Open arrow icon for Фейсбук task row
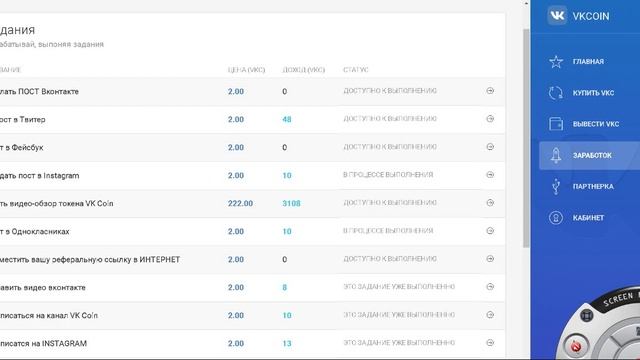Screen dimensions: 640x360 [490, 147]
